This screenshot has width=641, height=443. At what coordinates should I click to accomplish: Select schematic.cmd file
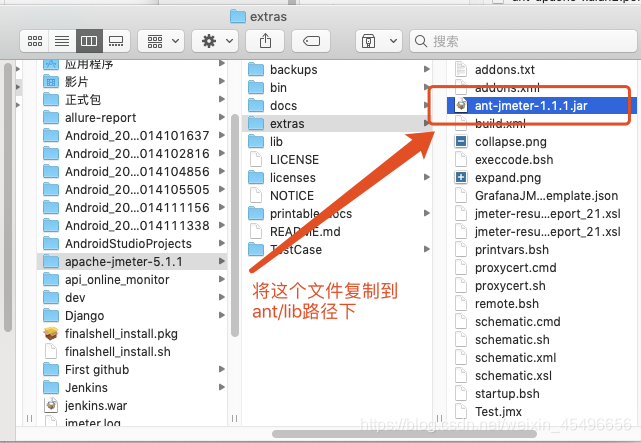tap(542, 321)
